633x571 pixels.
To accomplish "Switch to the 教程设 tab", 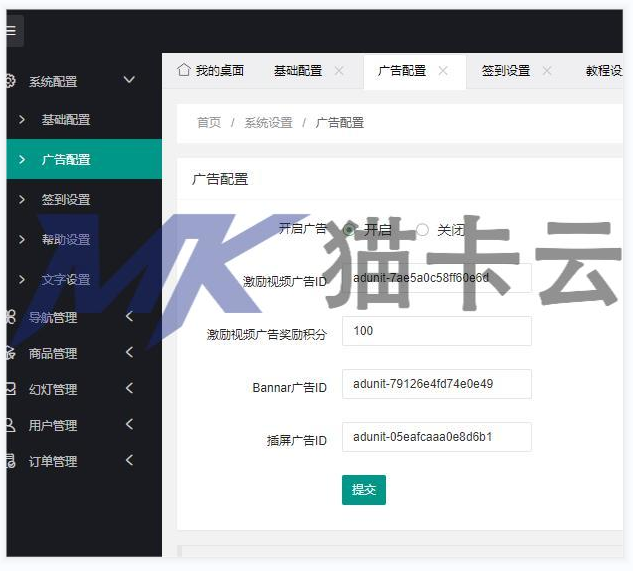I will point(604,71).
